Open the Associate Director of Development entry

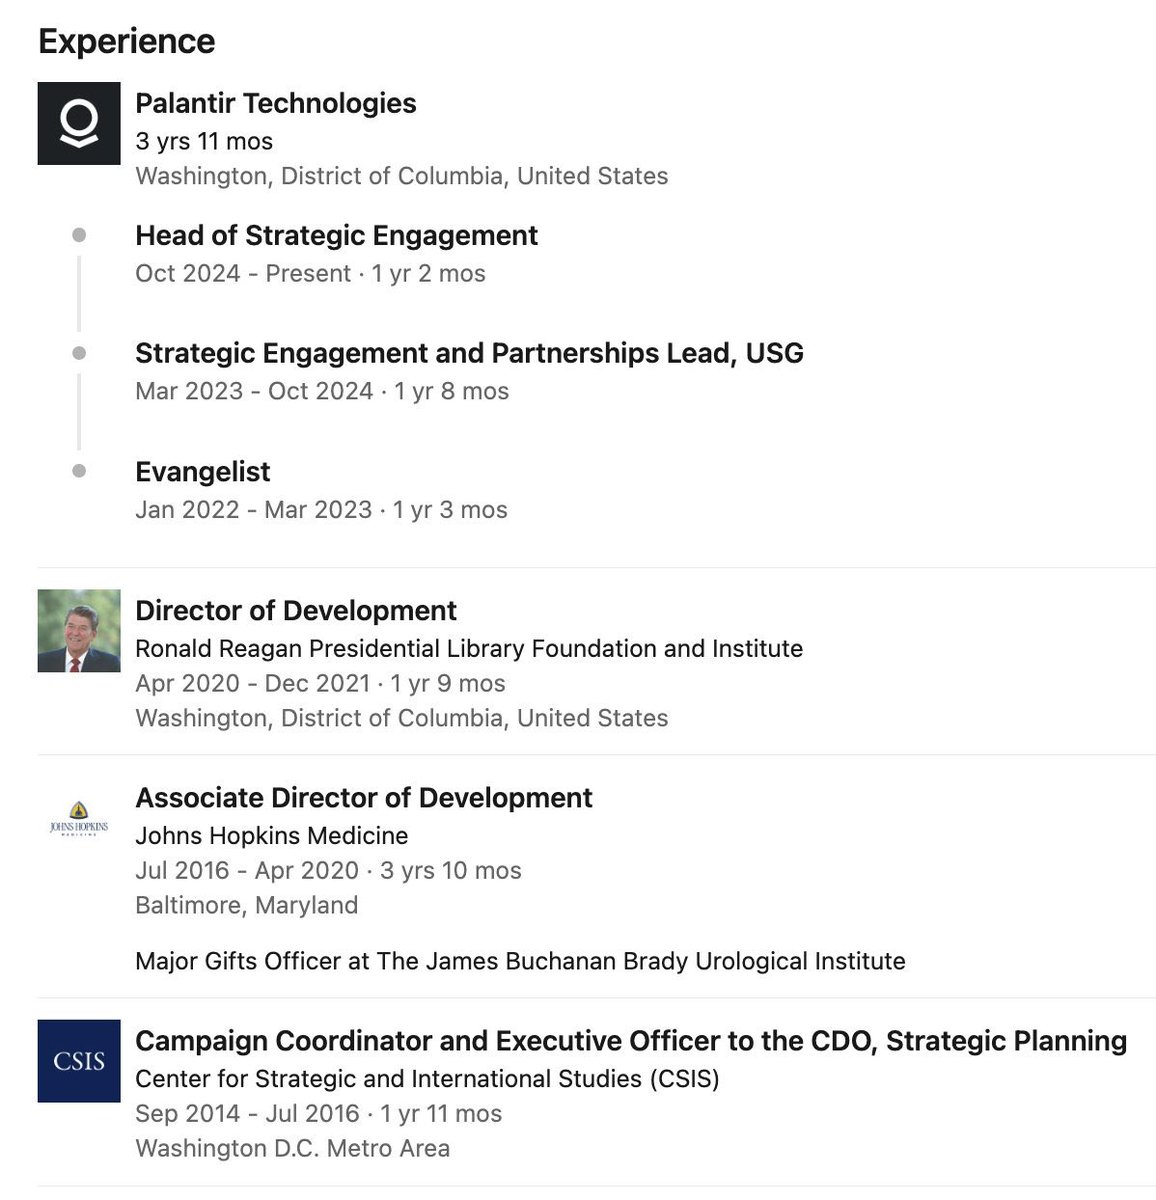click(x=364, y=797)
